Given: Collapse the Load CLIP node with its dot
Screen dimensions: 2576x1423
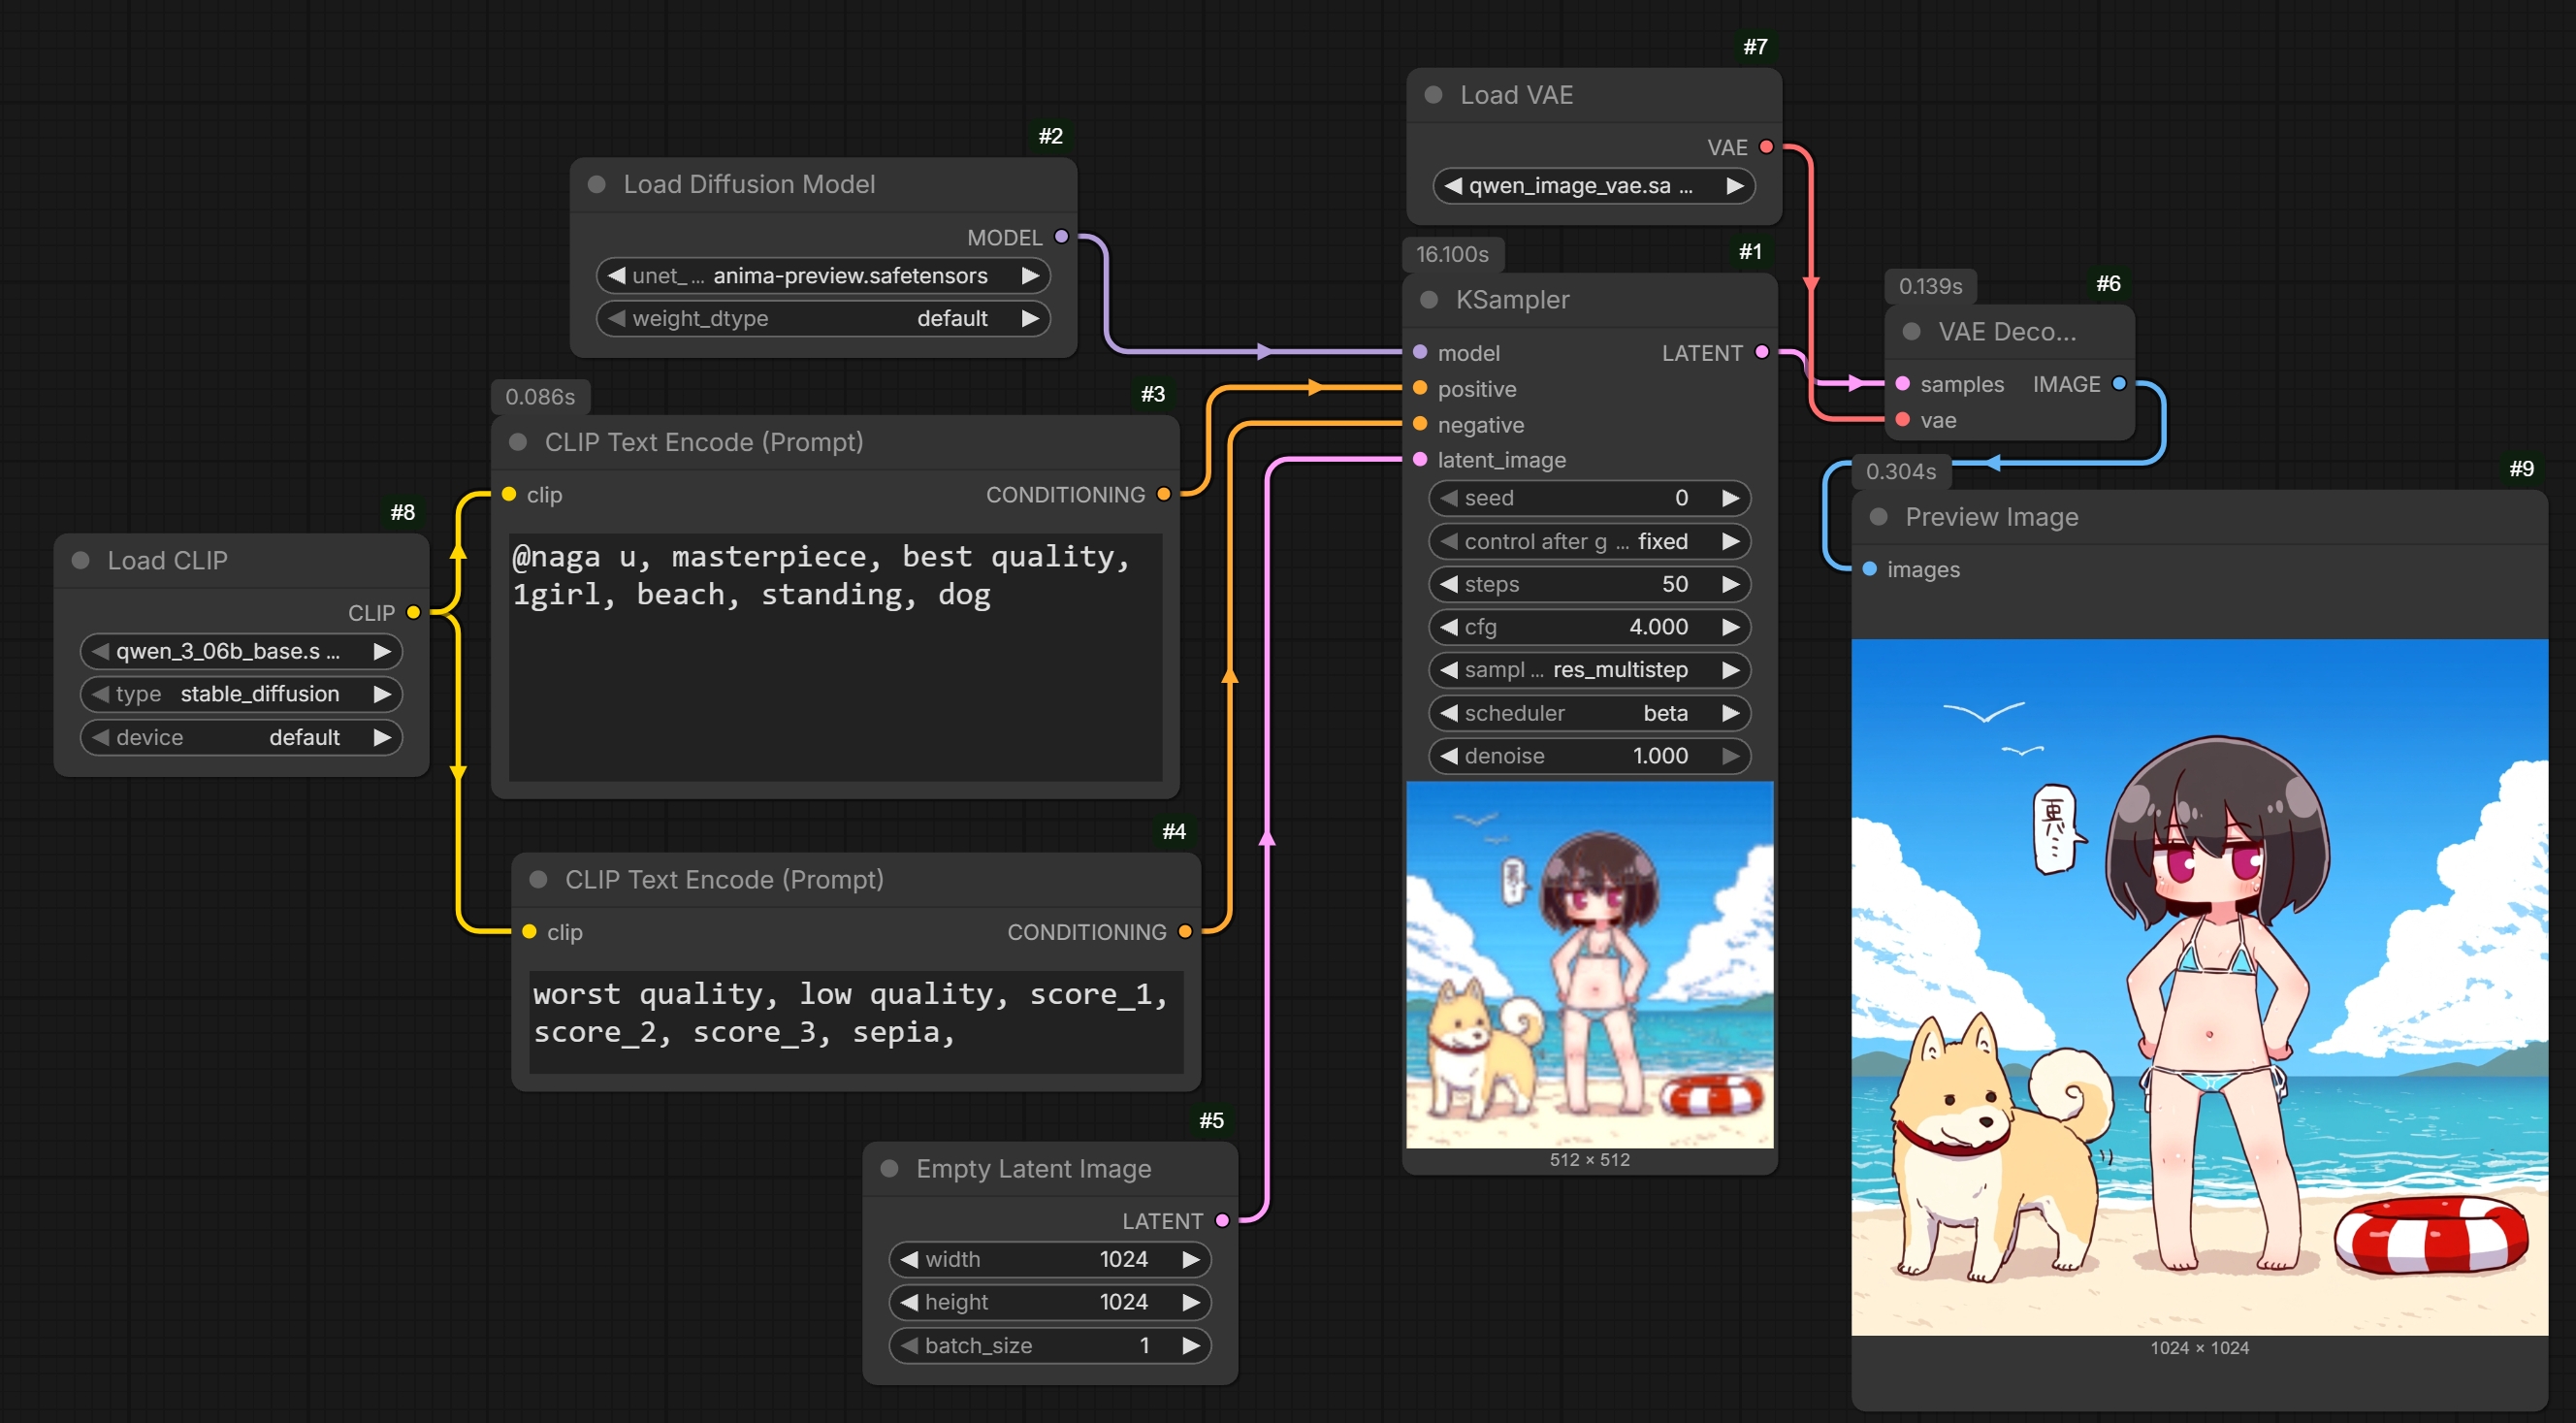Looking at the screenshot, I should click(81, 561).
